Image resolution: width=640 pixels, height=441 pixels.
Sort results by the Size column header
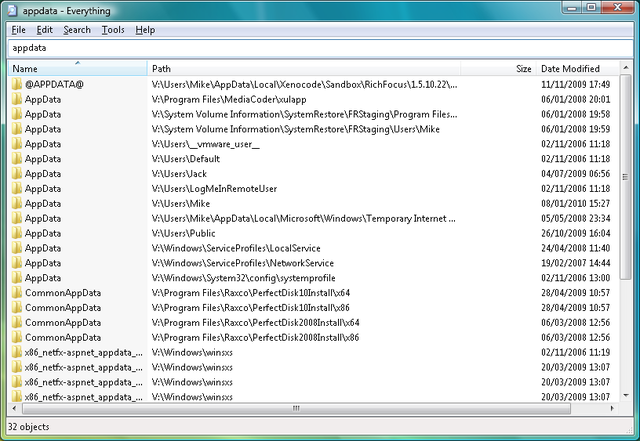click(x=498, y=69)
